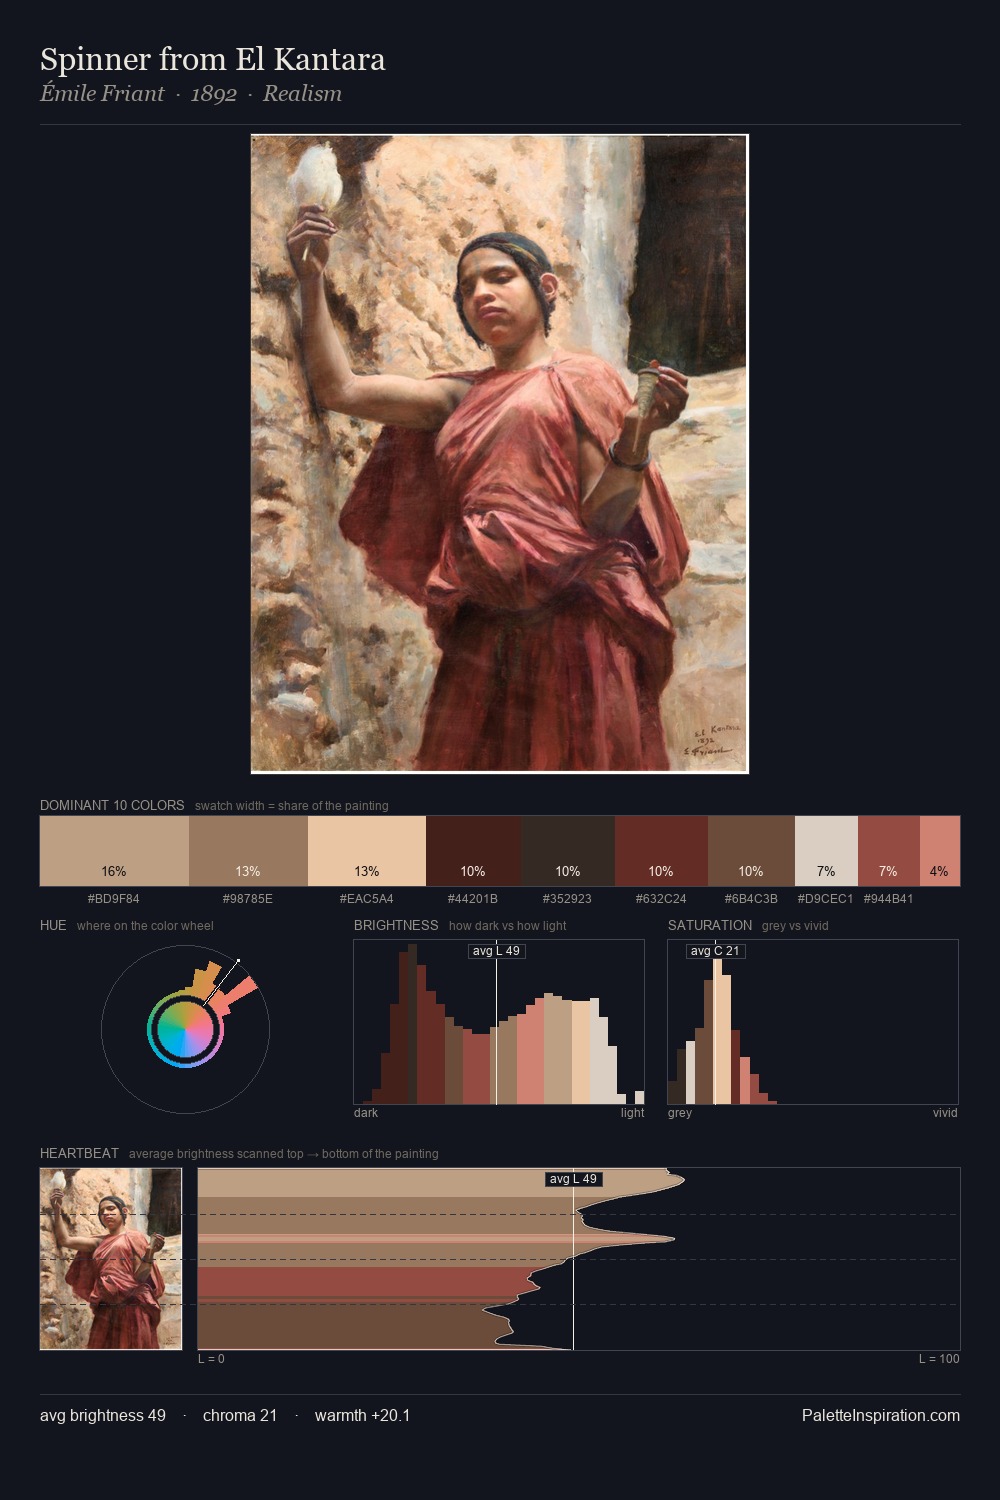Select the pale 7% swatch colored #D9CEC1

click(826, 851)
